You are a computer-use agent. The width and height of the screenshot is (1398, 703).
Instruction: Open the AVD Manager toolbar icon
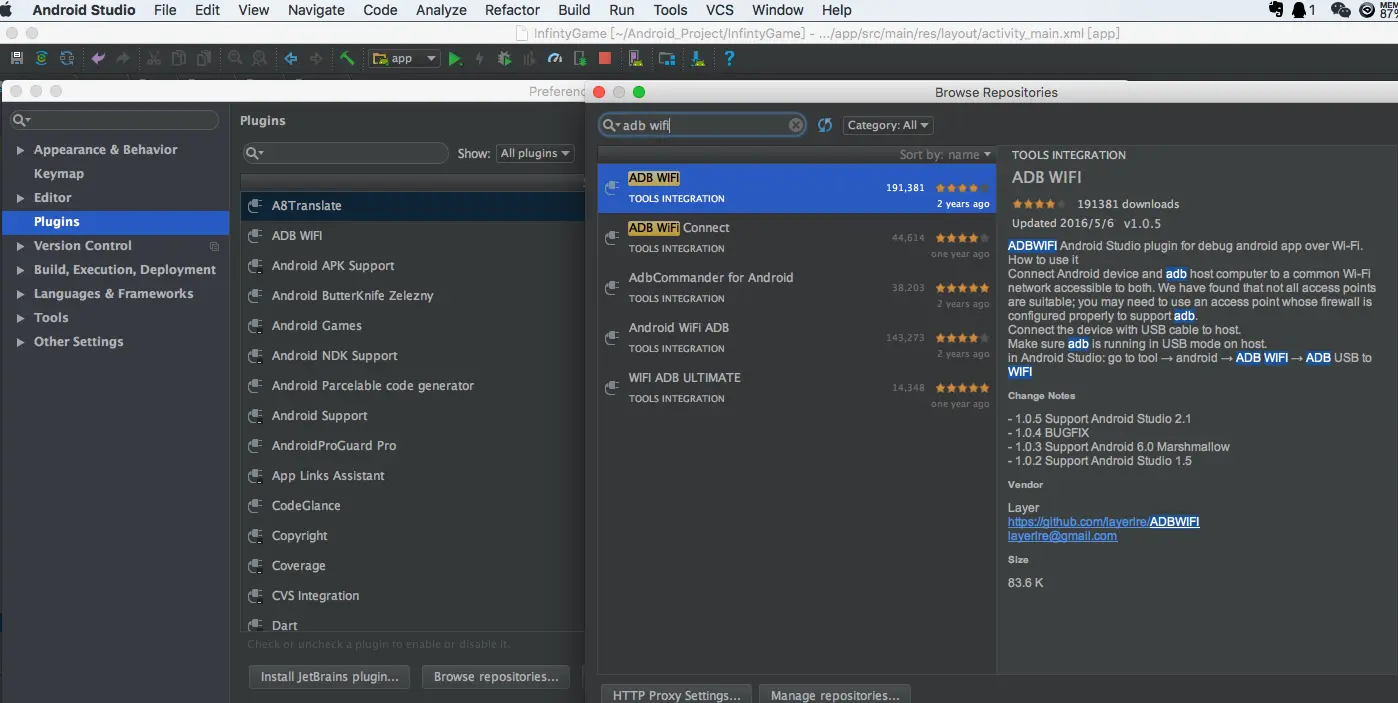click(635, 59)
